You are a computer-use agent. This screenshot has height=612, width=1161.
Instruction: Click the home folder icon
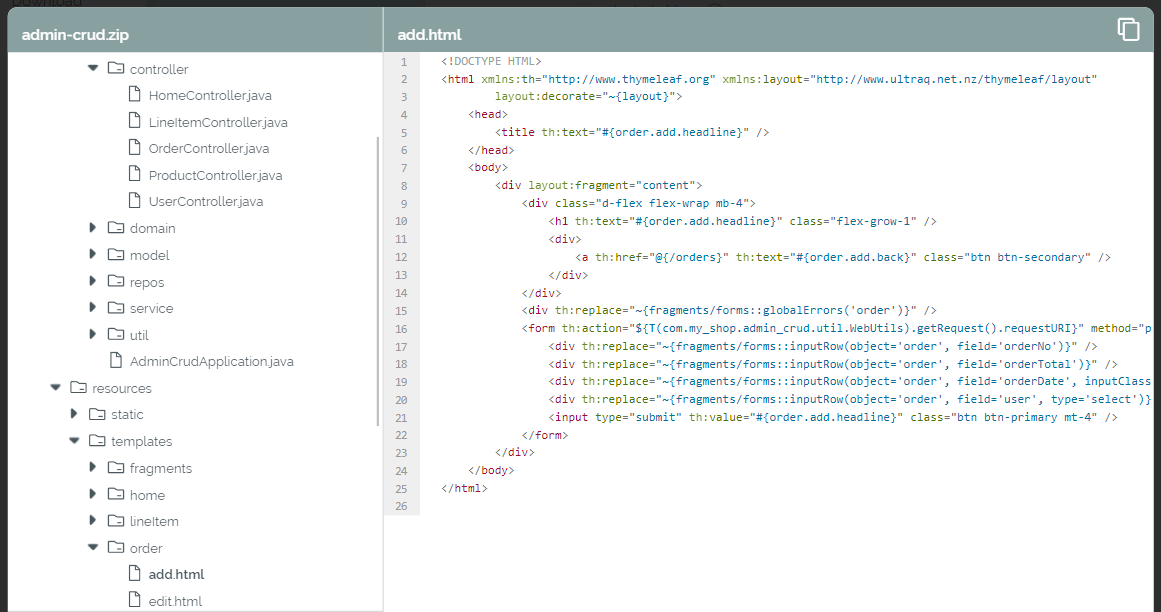[x=116, y=494]
